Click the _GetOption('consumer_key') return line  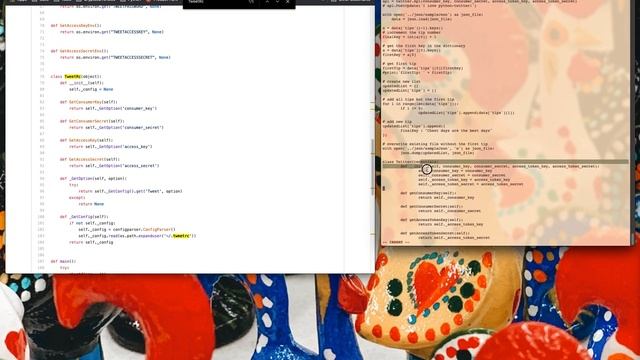[113, 109]
